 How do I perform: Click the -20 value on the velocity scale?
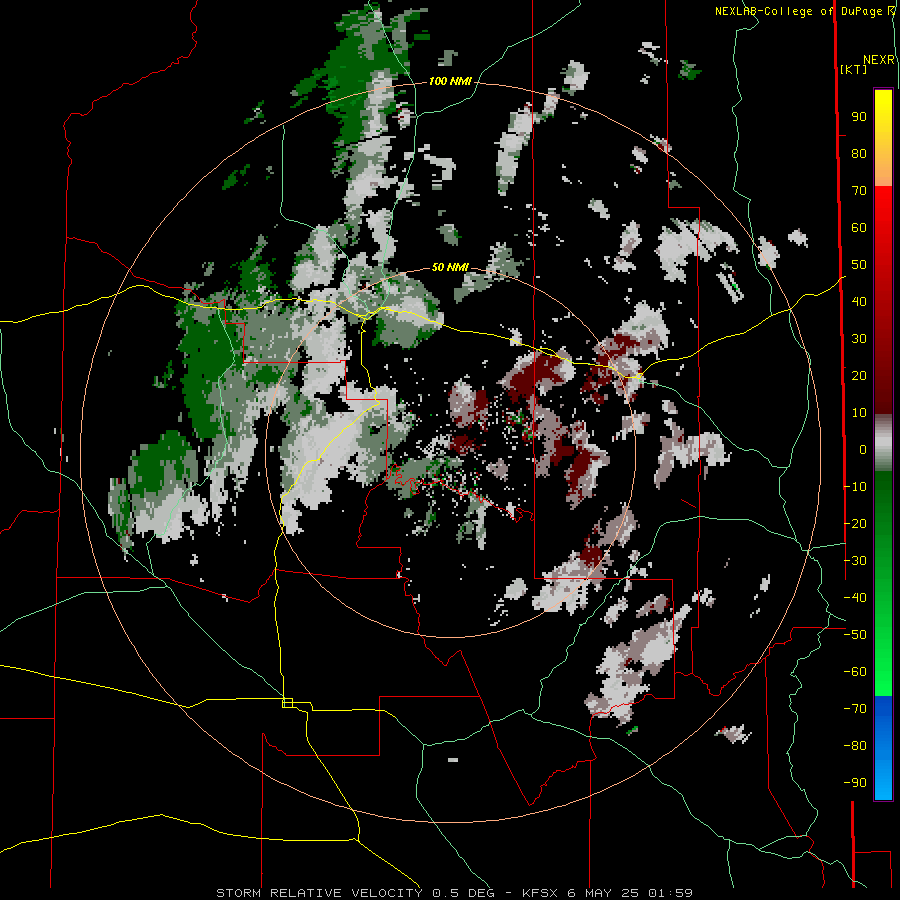[x=855, y=523]
